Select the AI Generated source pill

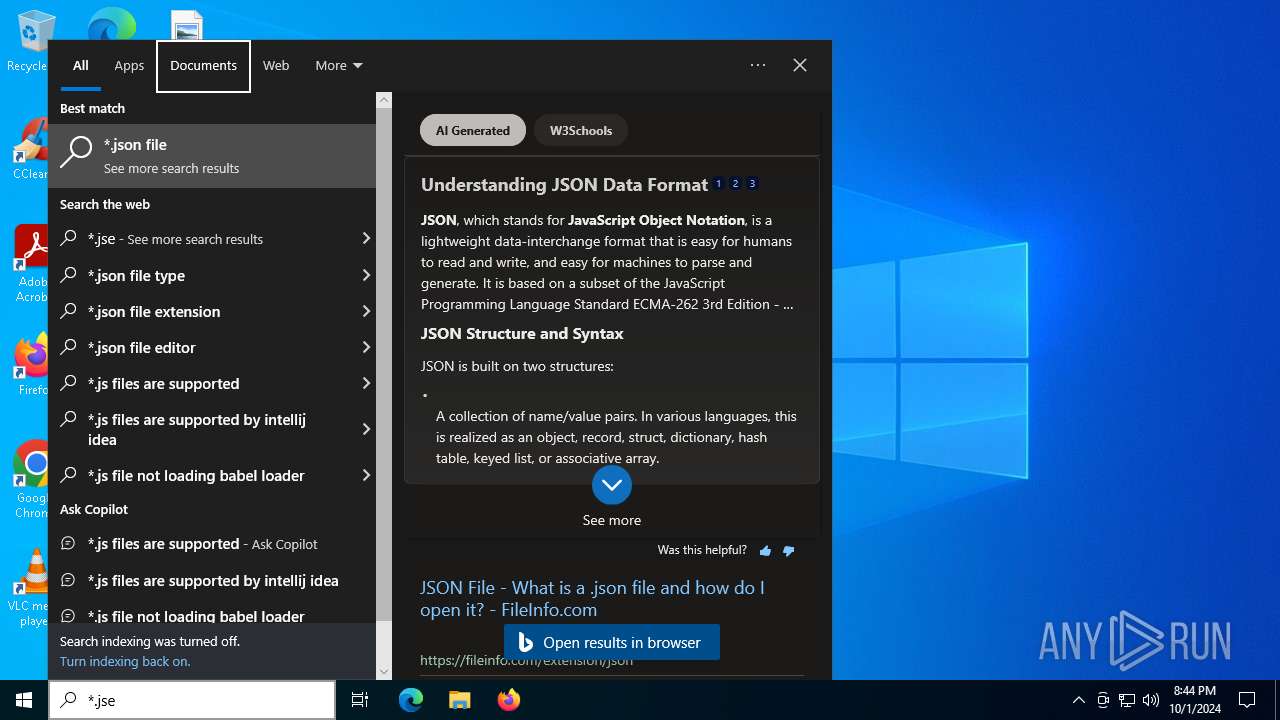pyautogui.click(x=473, y=130)
